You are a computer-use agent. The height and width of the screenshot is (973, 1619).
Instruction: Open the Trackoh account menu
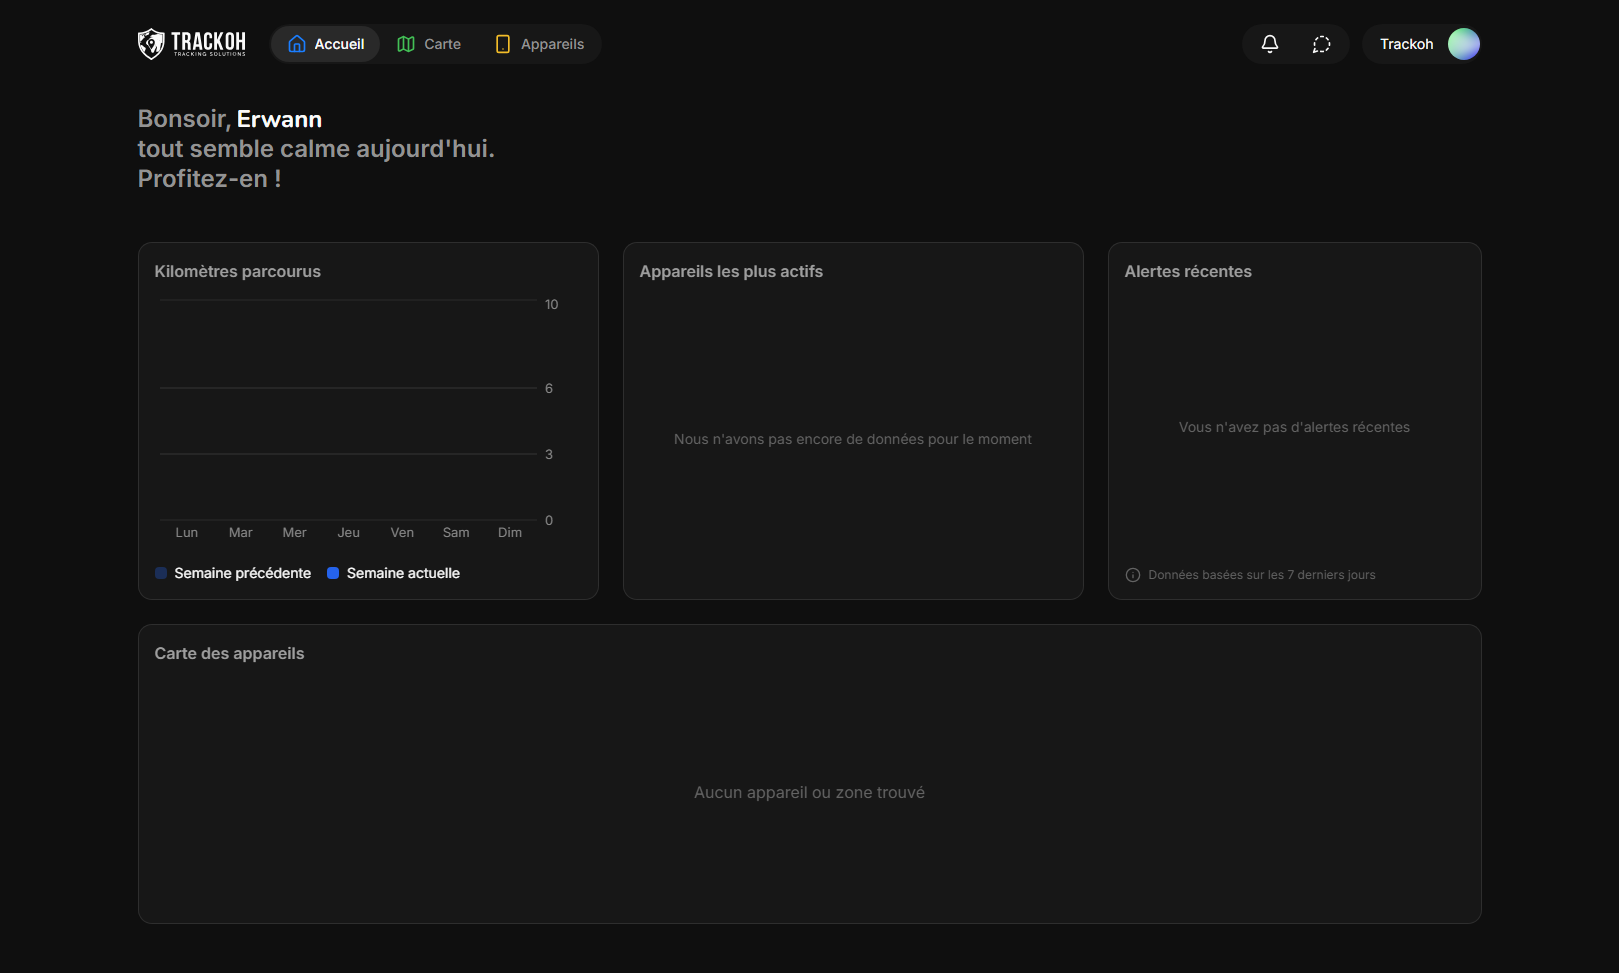pyautogui.click(x=1406, y=44)
